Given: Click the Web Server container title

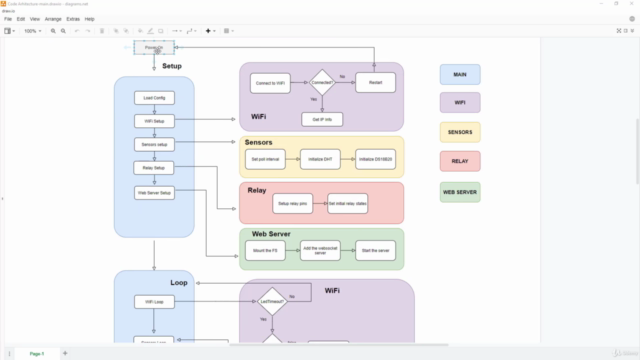Looking at the screenshot, I should (271, 234).
